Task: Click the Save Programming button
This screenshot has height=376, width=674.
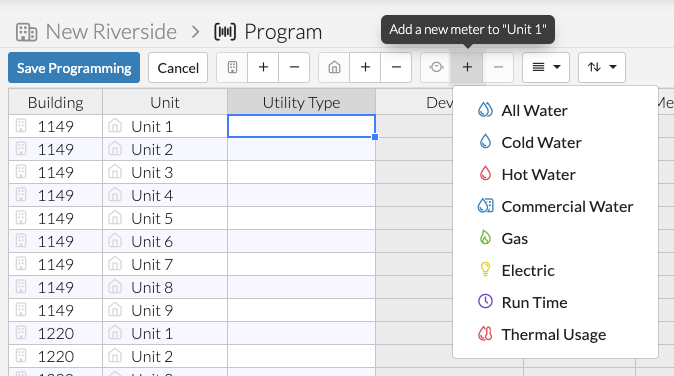Action: point(74,67)
